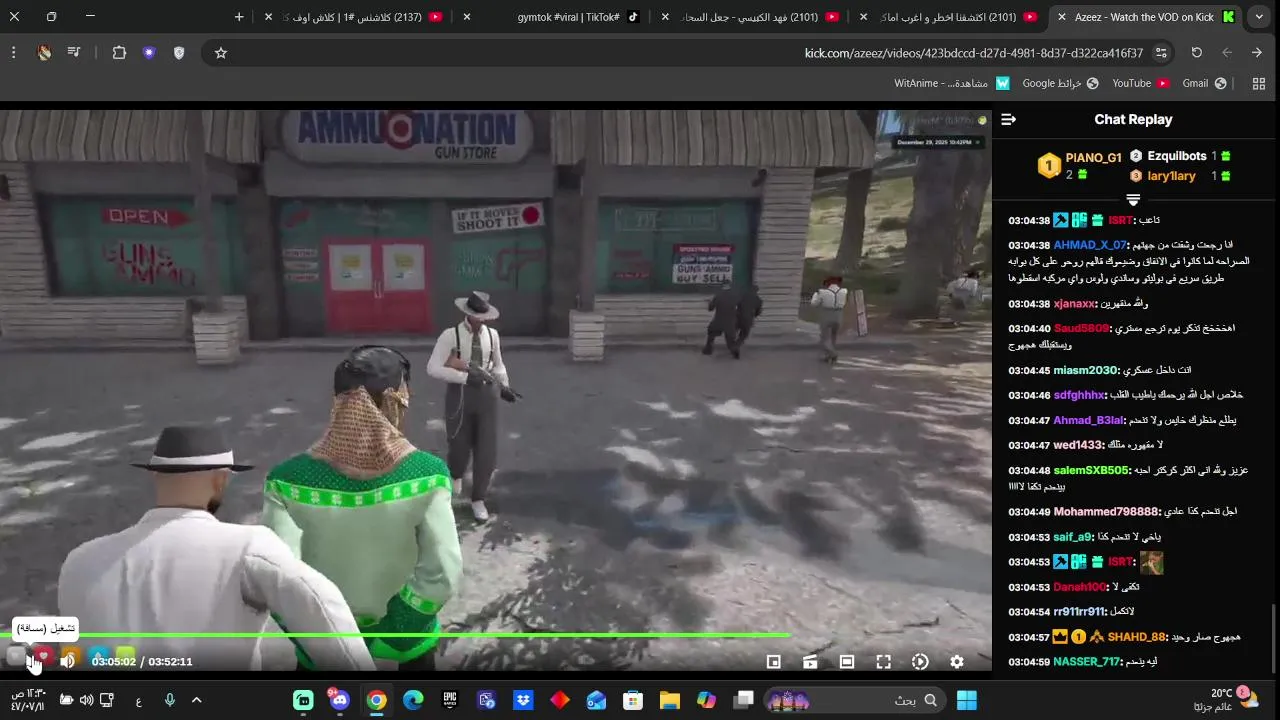The width and height of the screenshot is (1280, 720).
Task: Open File Explorer from taskbar
Action: pyautogui.click(x=670, y=700)
